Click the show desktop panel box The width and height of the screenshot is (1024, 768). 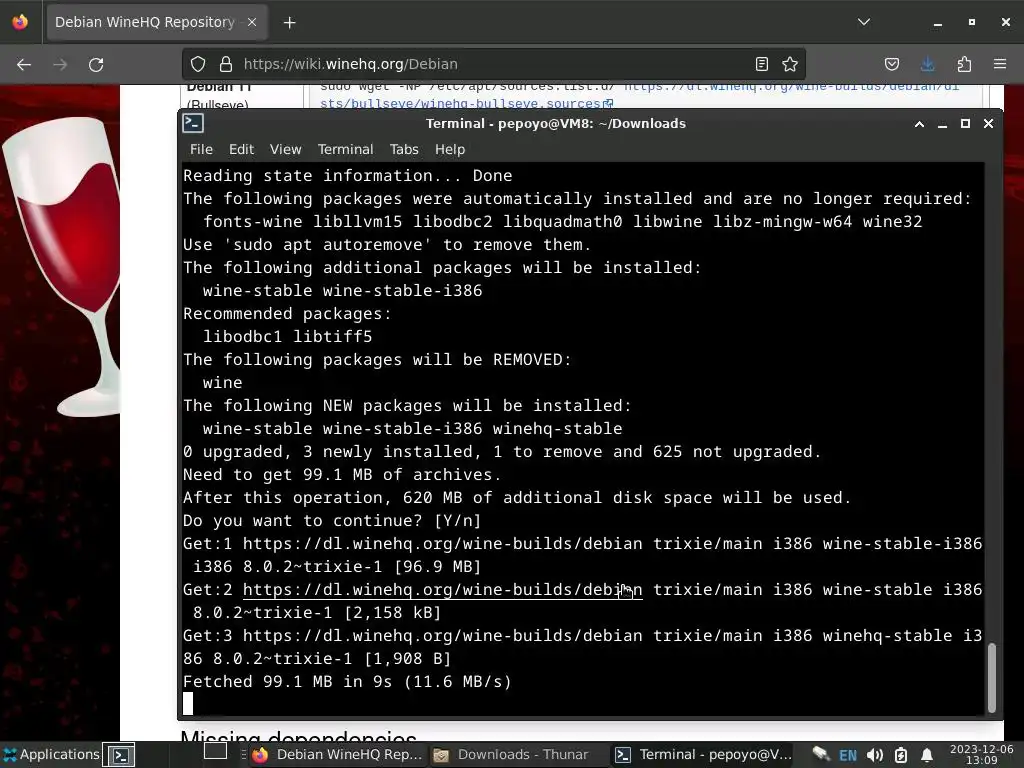click(216, 751)
